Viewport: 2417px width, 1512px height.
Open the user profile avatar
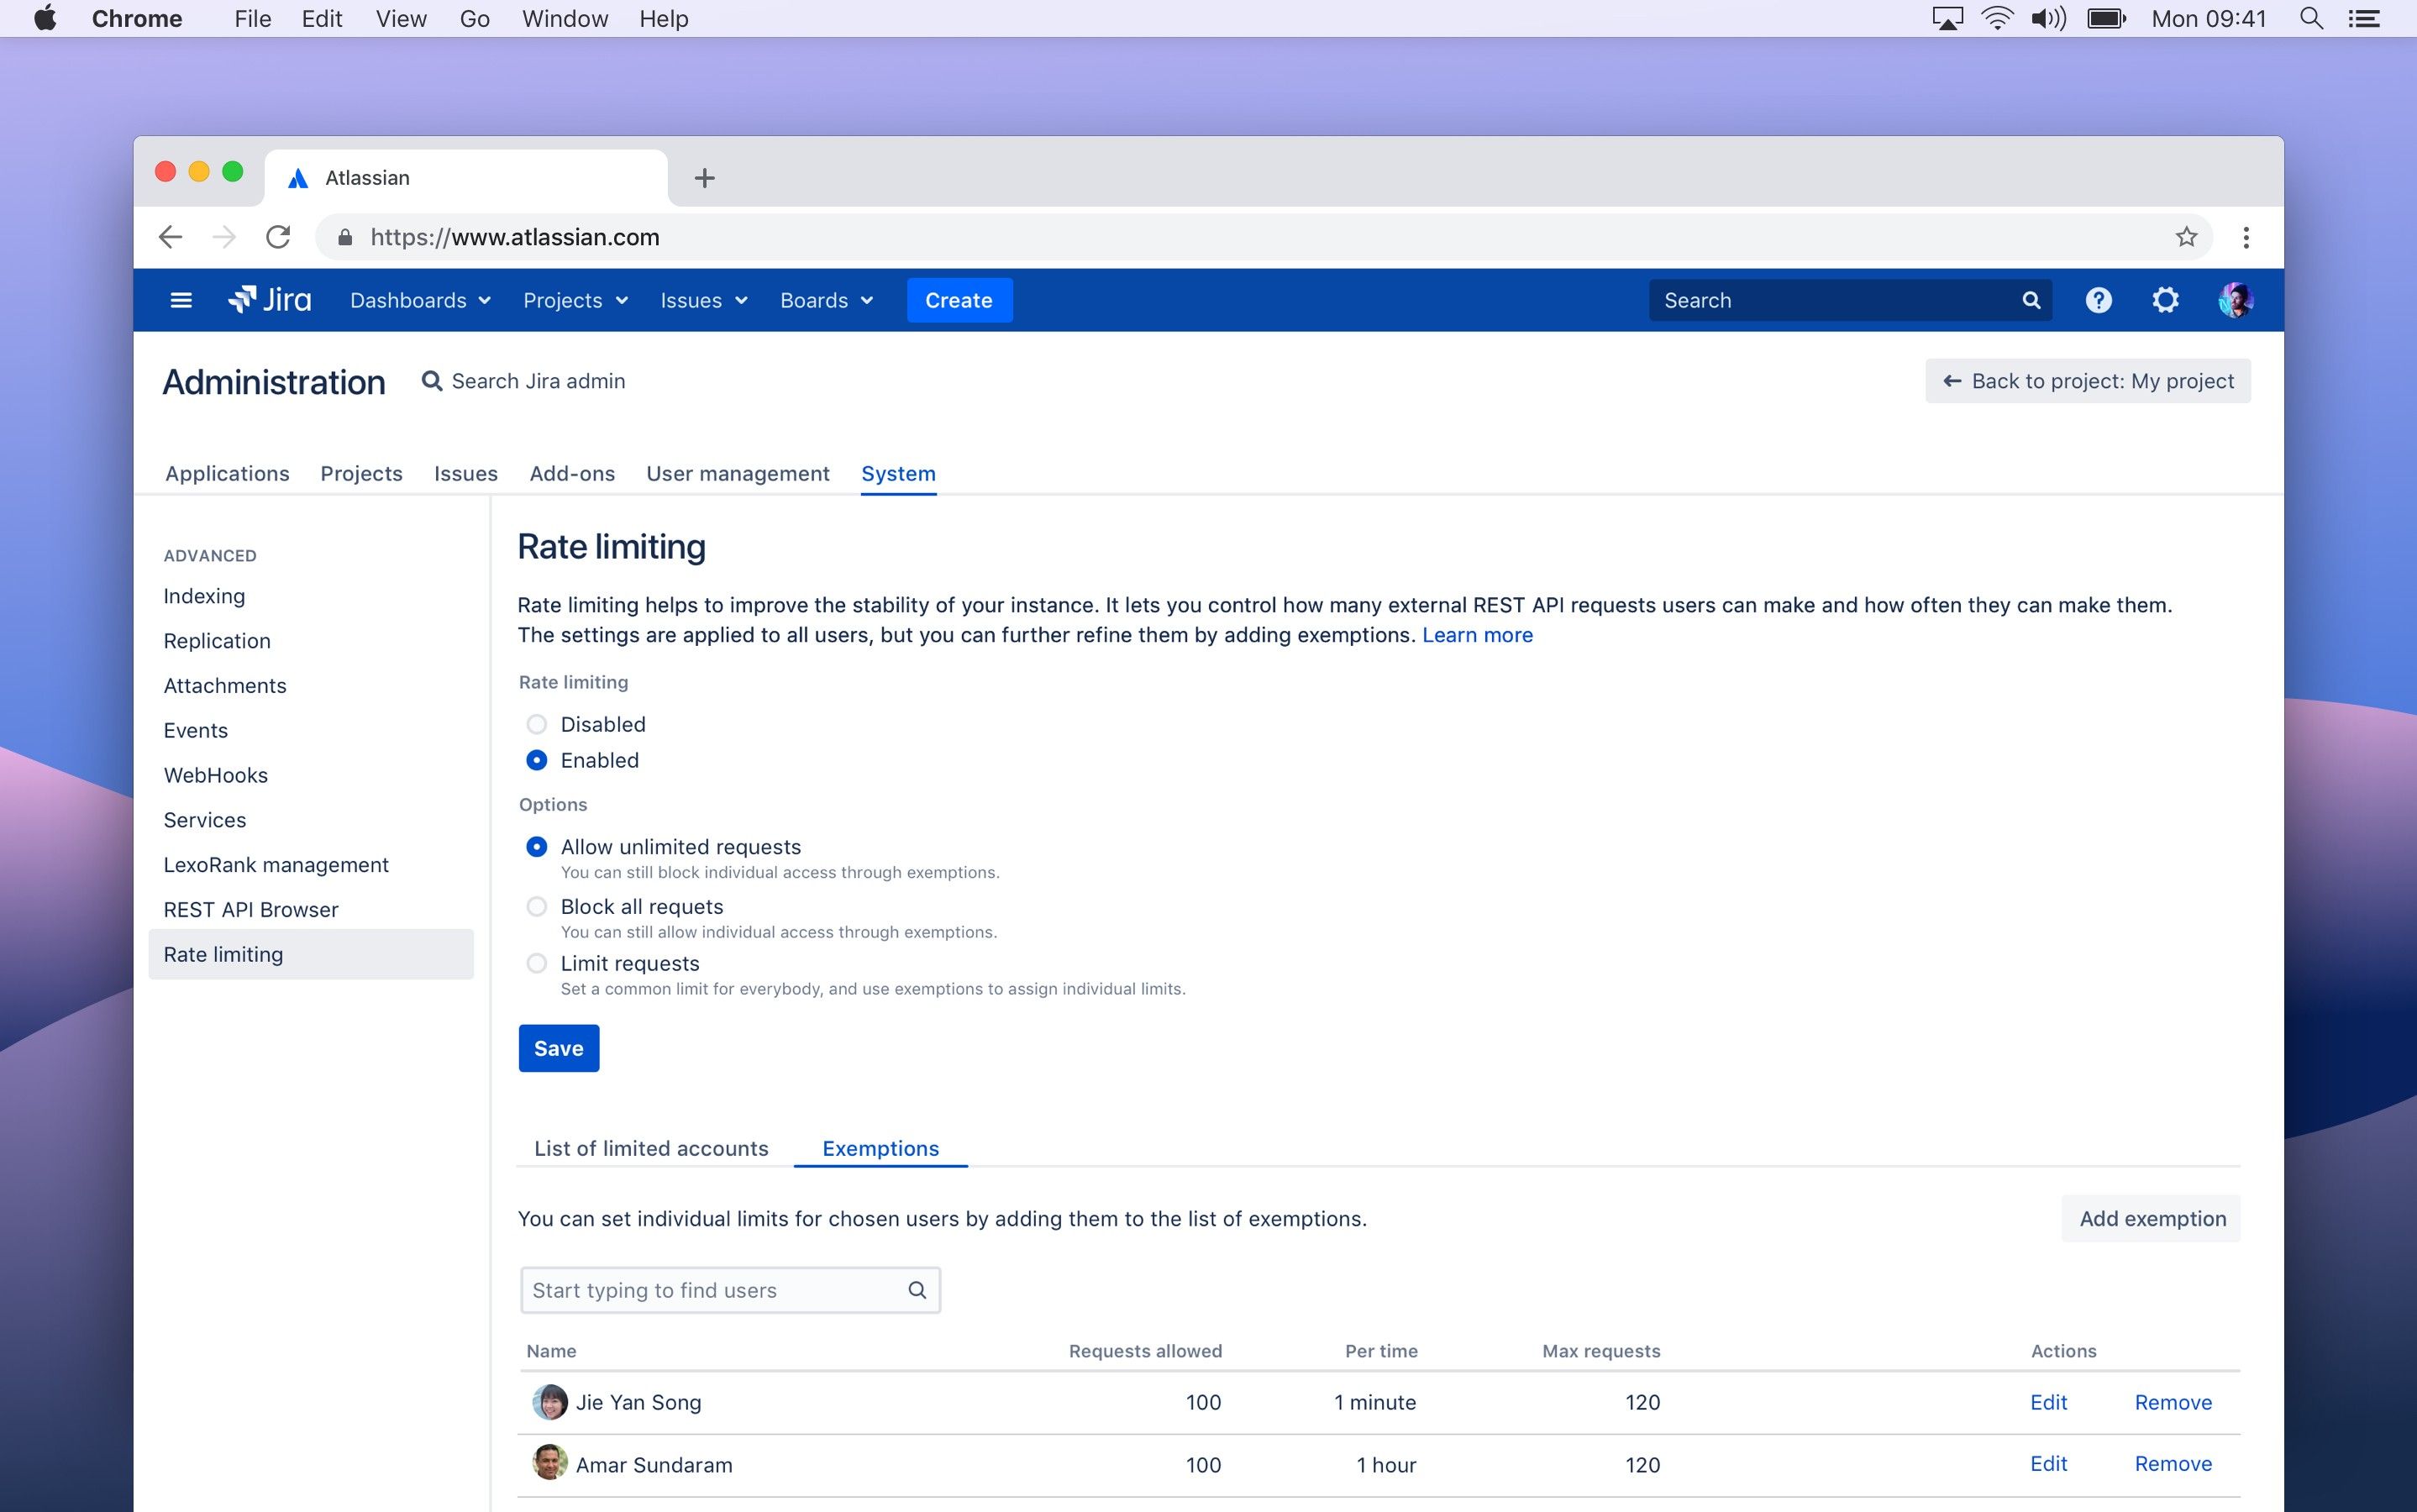2235,300
